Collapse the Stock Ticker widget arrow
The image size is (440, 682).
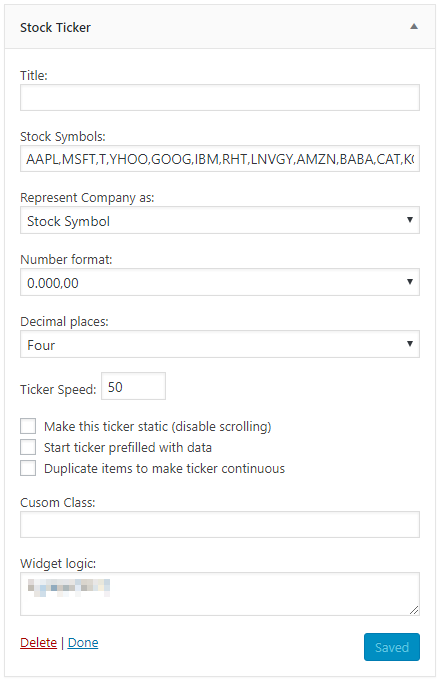414,27
